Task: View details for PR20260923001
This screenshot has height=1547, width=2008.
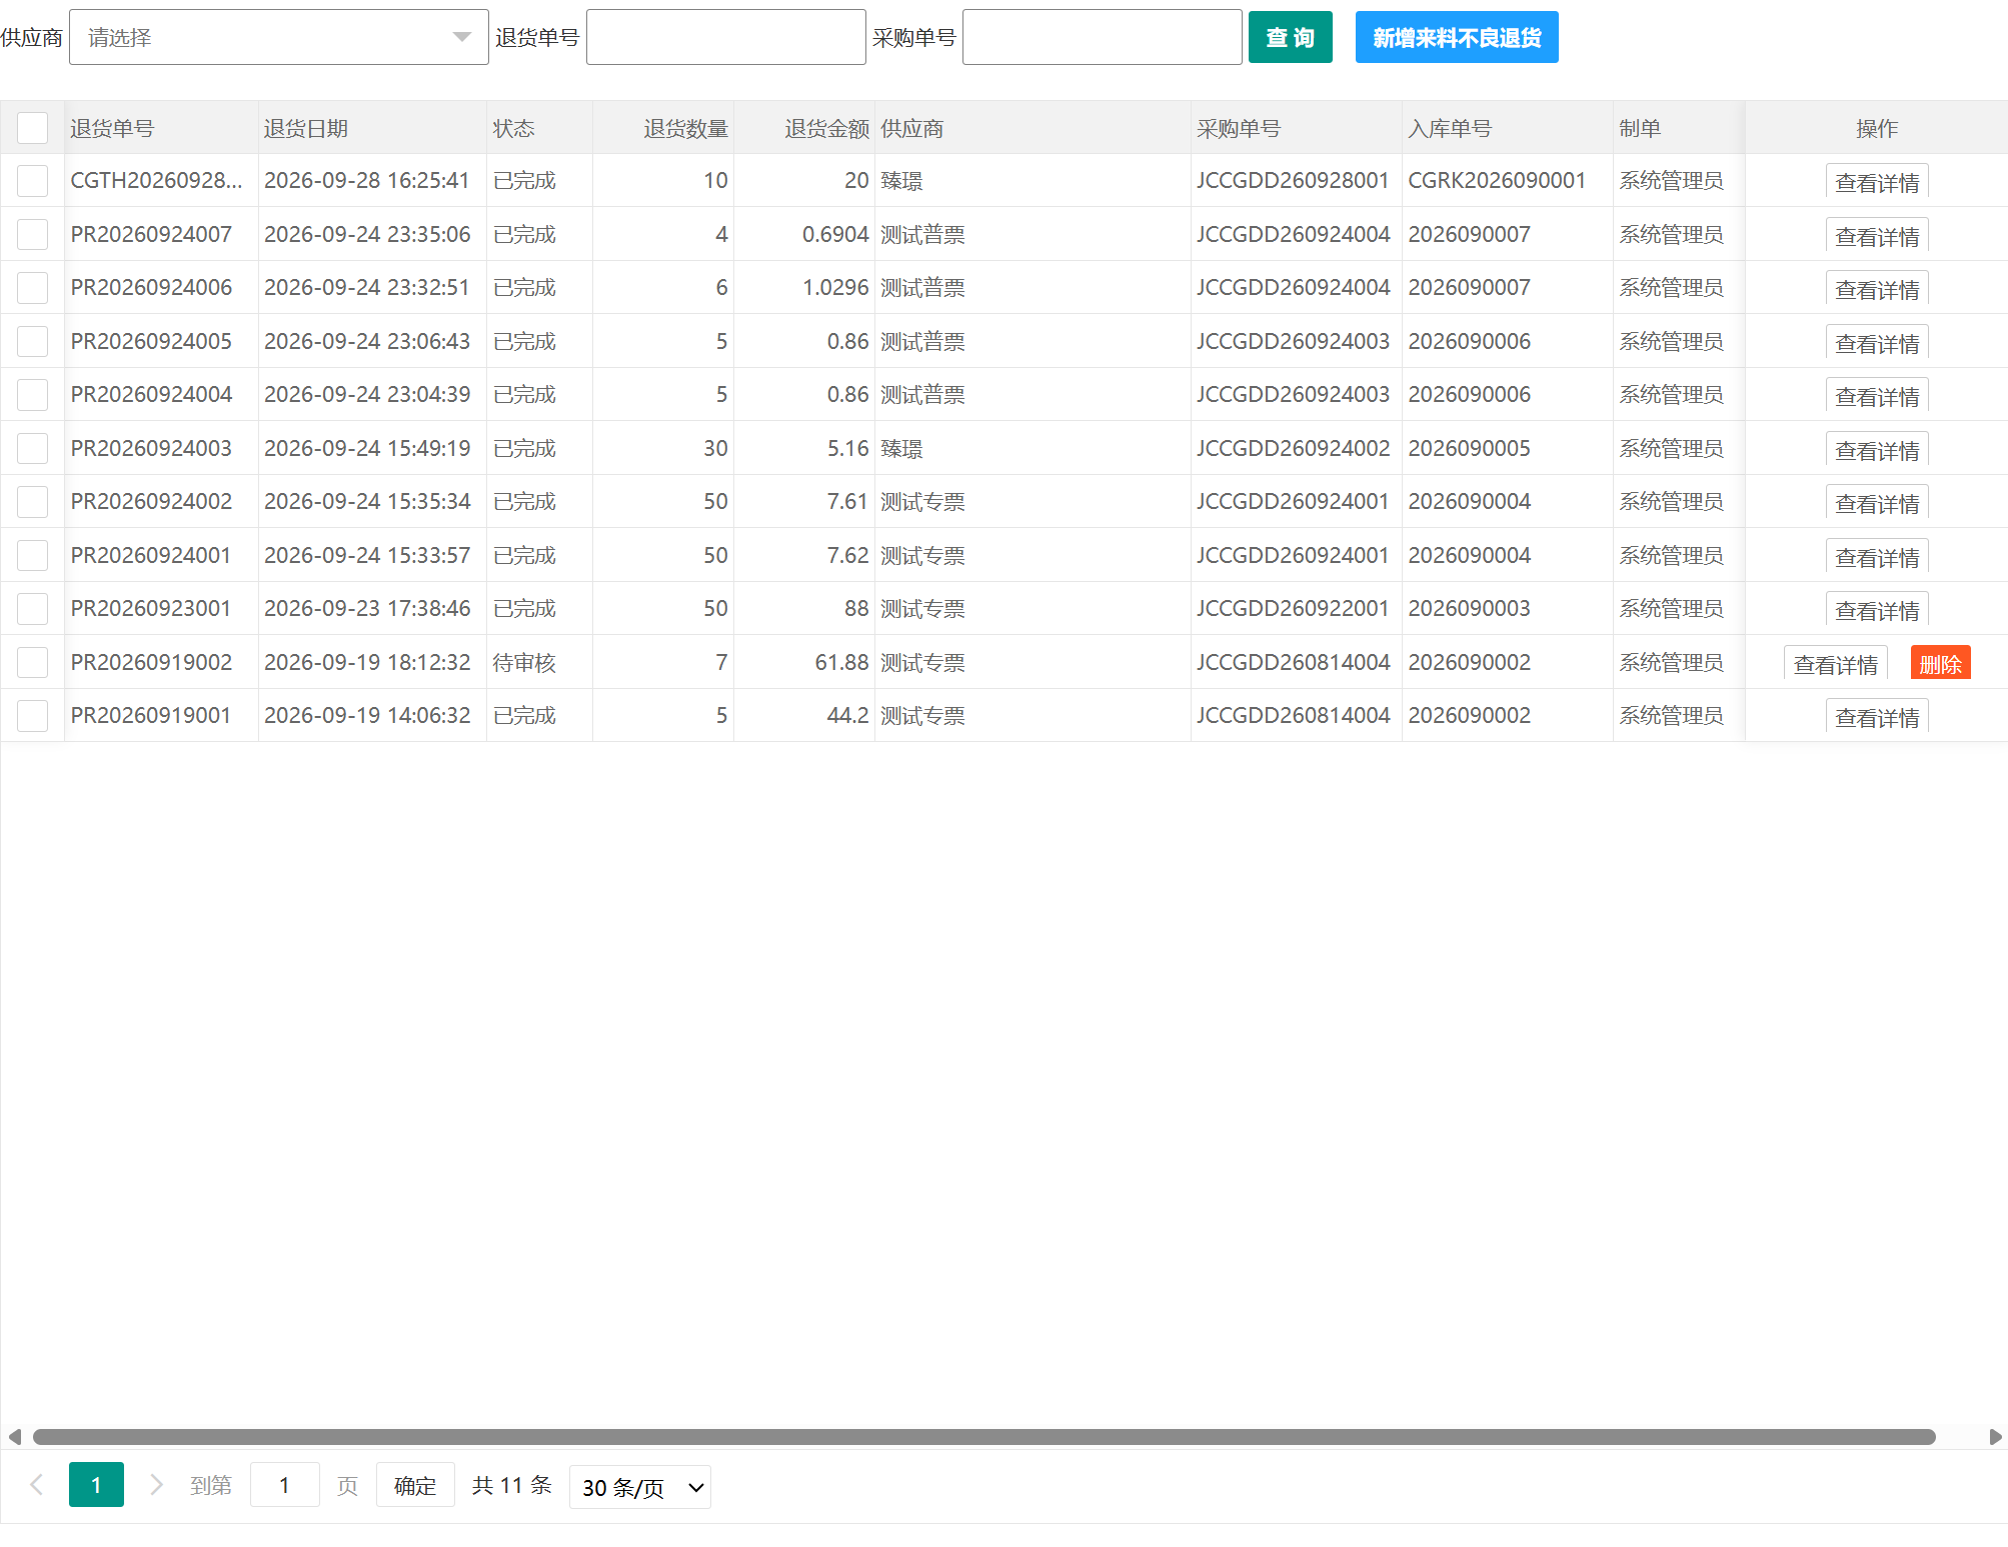Action: pyautogui.click(x=1876, y=610)
